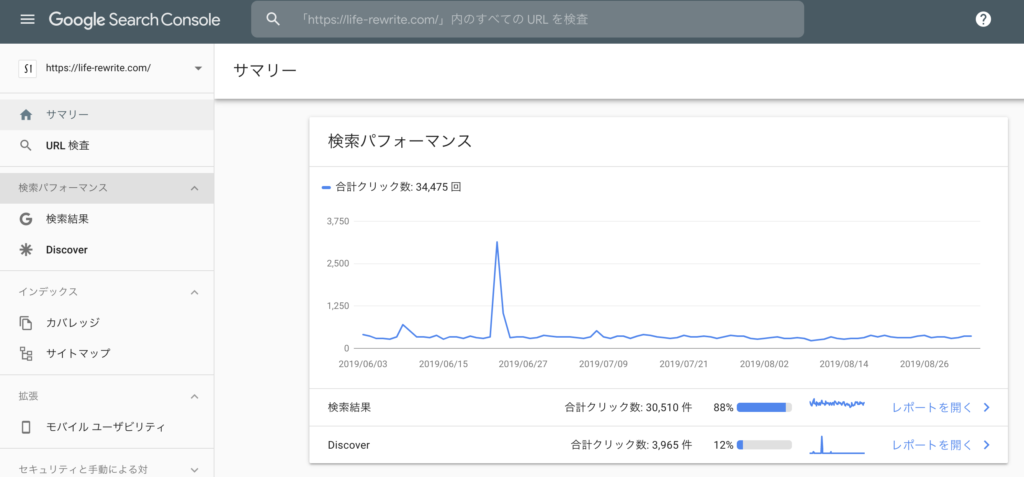This screenshot has height=477, width=1024.
Task: Click the 88% progress bar for 検索結果
Action: [x=764, y=408]
